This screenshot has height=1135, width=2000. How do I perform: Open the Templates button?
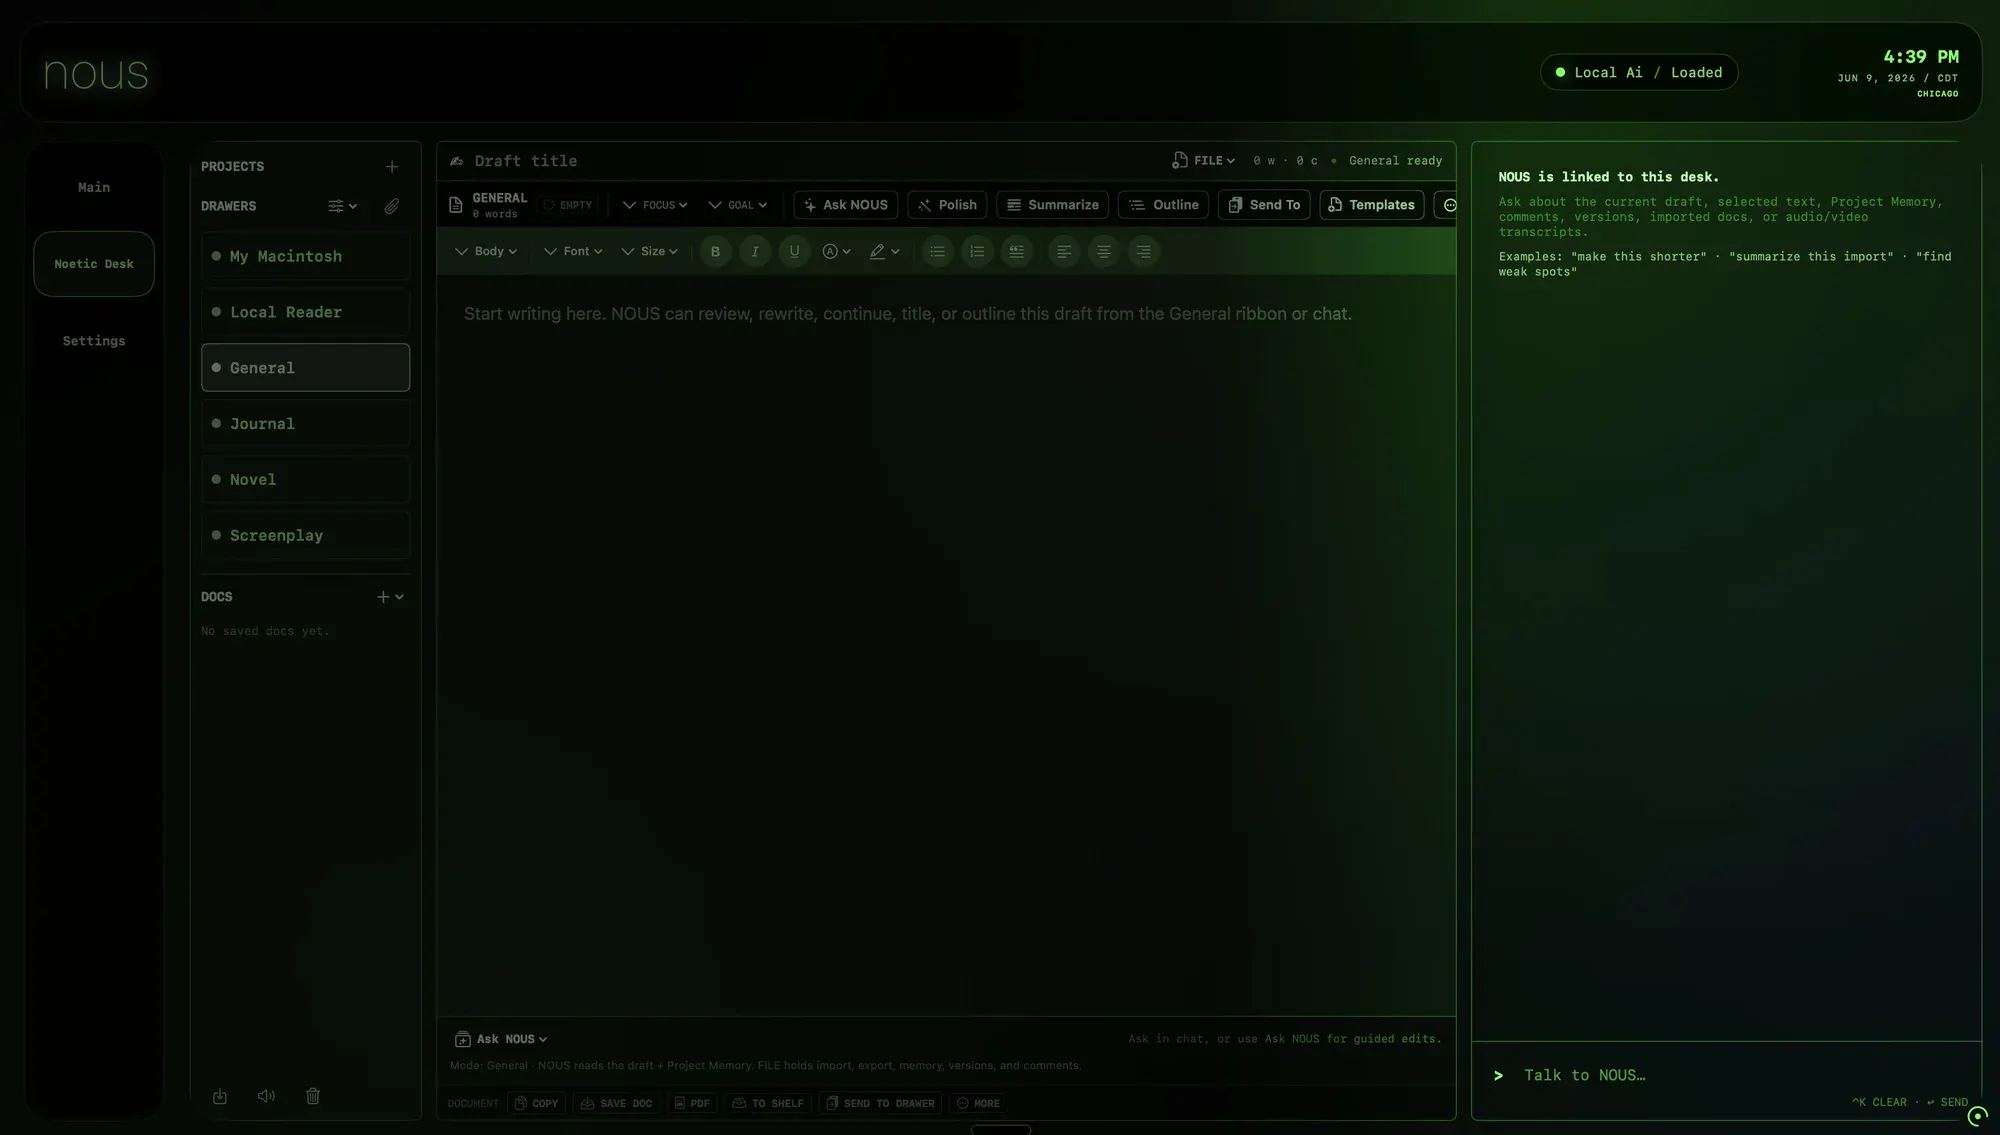coord(1372,205)
